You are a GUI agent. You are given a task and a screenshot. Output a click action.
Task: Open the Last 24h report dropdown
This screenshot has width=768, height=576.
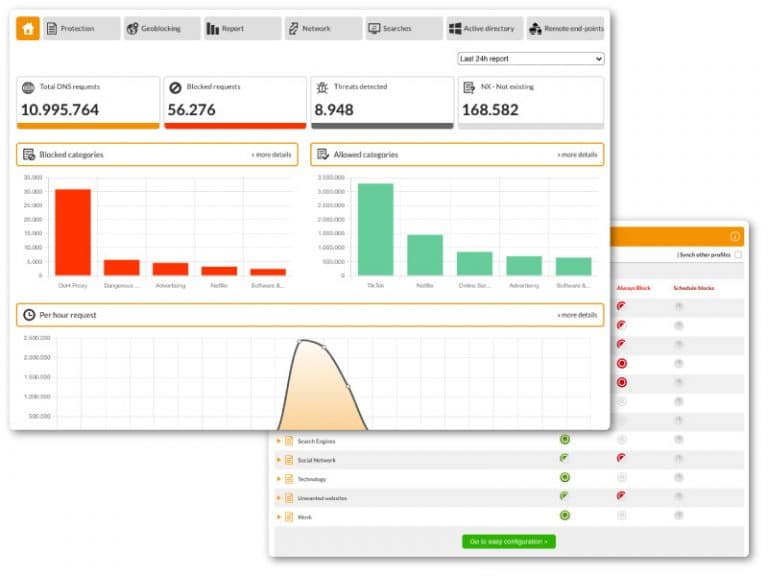[530, 59]
